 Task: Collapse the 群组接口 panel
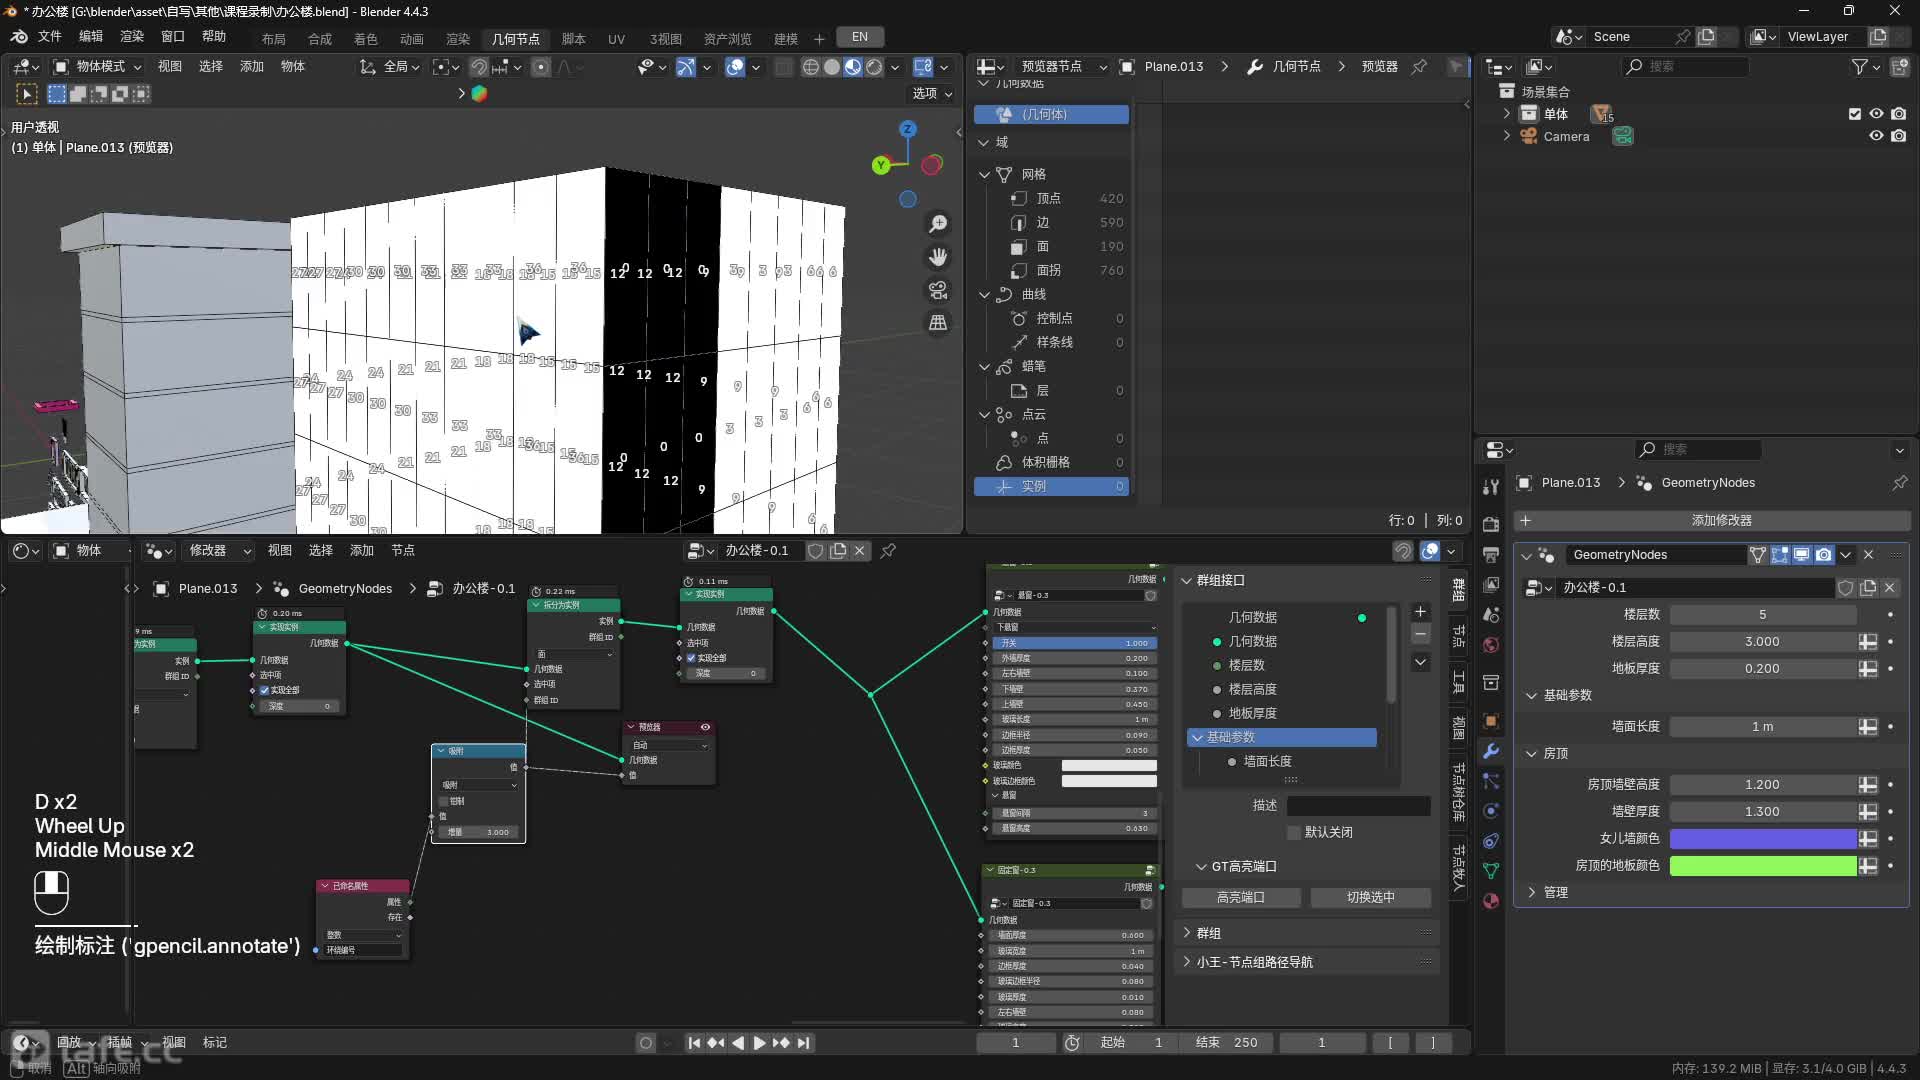click(x=1187, y=581)
